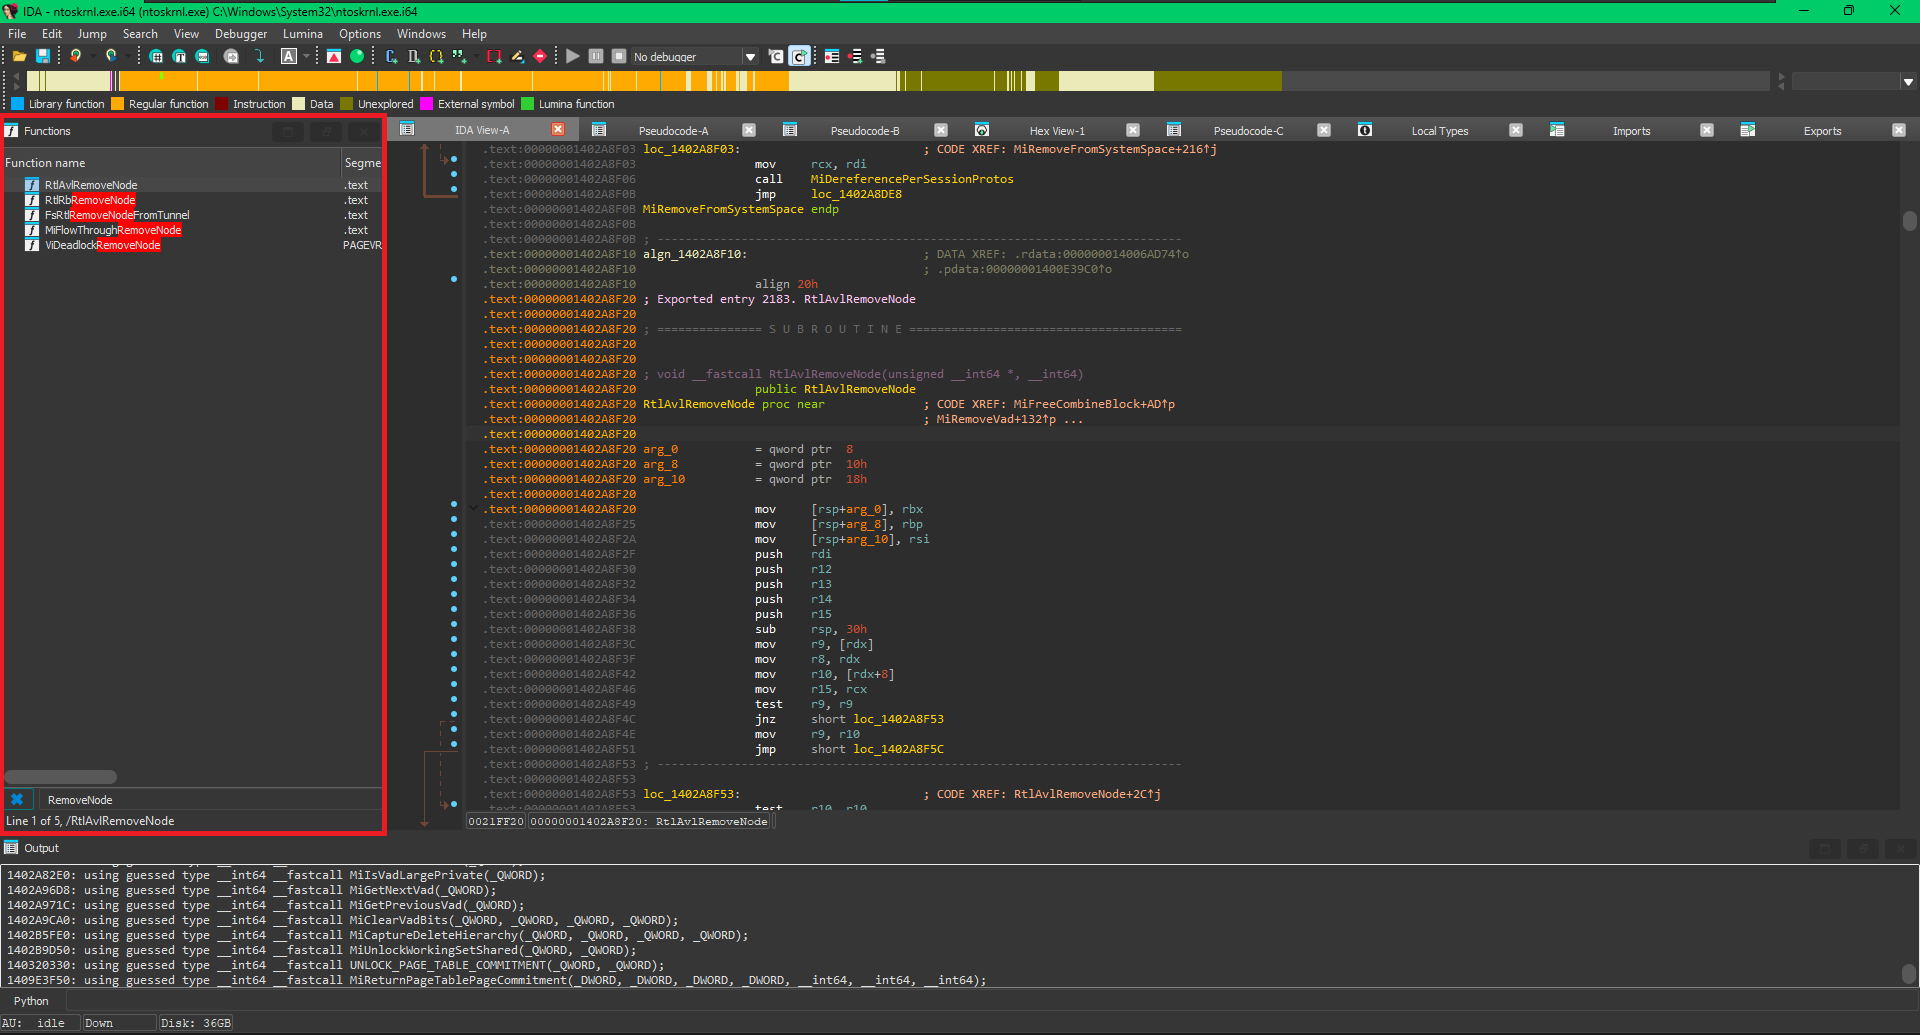1920x1035 pixels.
Task: Click the pencil edit icon in toolbar
Action: pyautogui.click(x=517, y=57)
